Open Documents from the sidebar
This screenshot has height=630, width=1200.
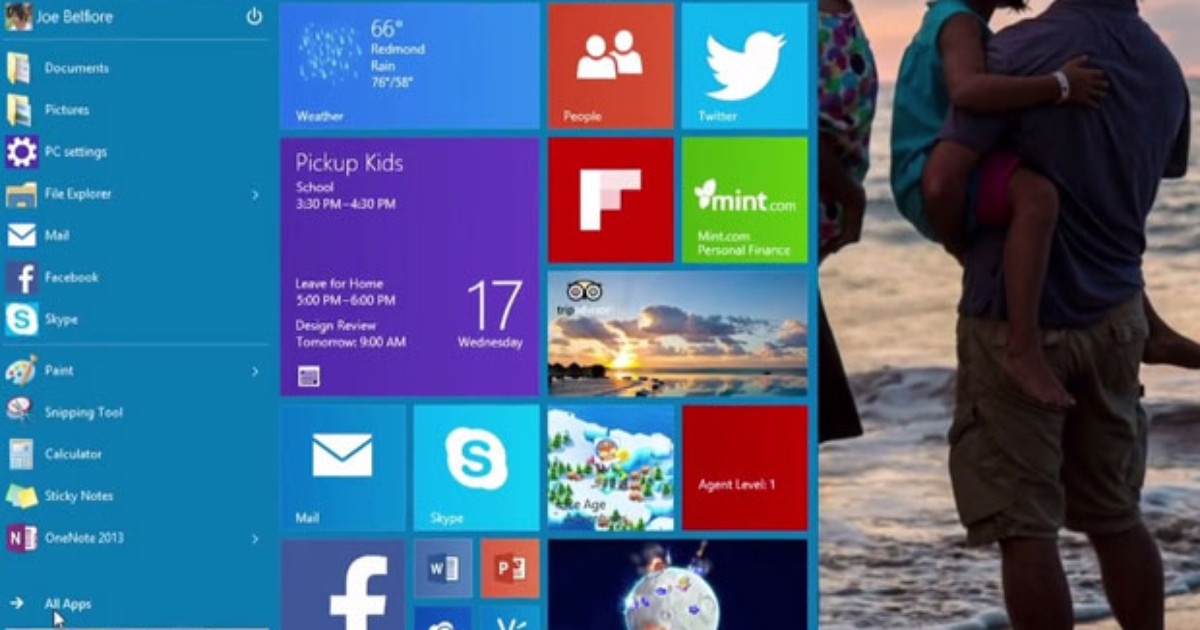point(75,68)
